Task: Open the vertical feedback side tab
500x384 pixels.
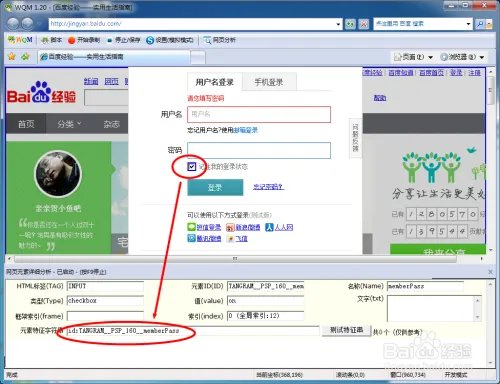Action: 355,137
